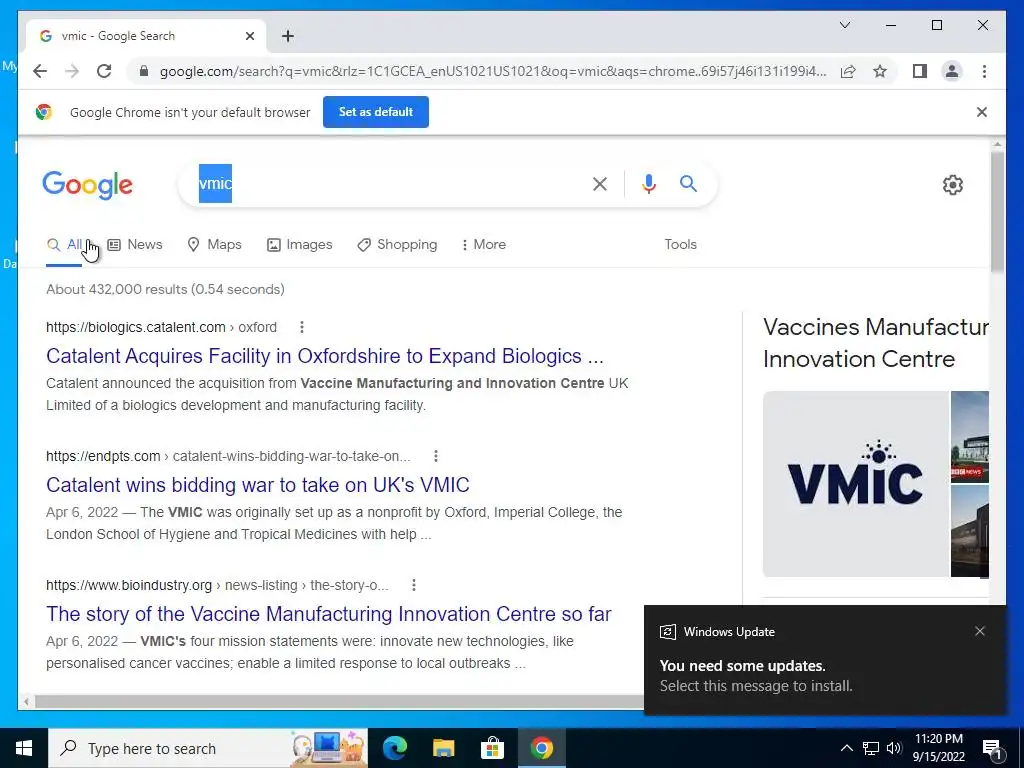Open the Action Center notifications icon
The height and width of the screenshot is (768, 1024).
(x=992, y=749)
